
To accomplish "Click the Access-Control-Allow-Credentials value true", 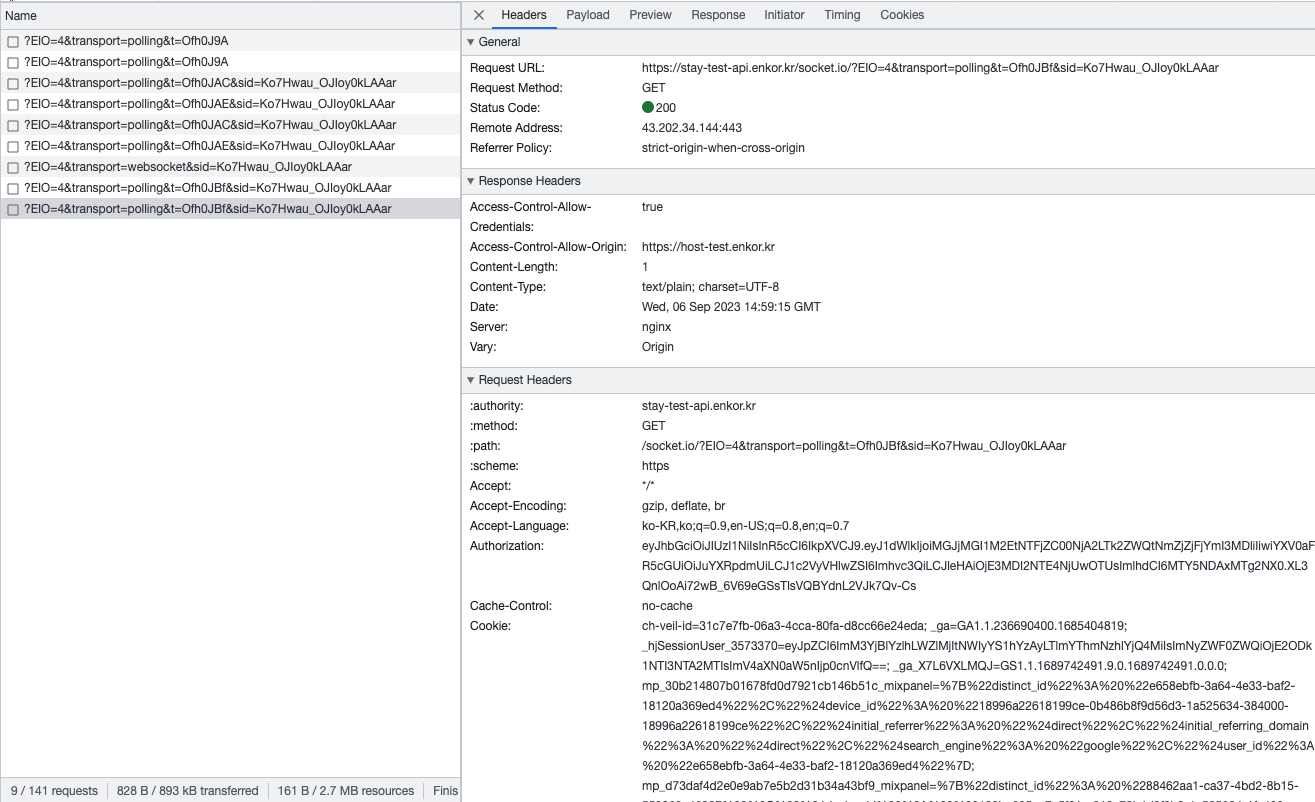I will [652, 207].
